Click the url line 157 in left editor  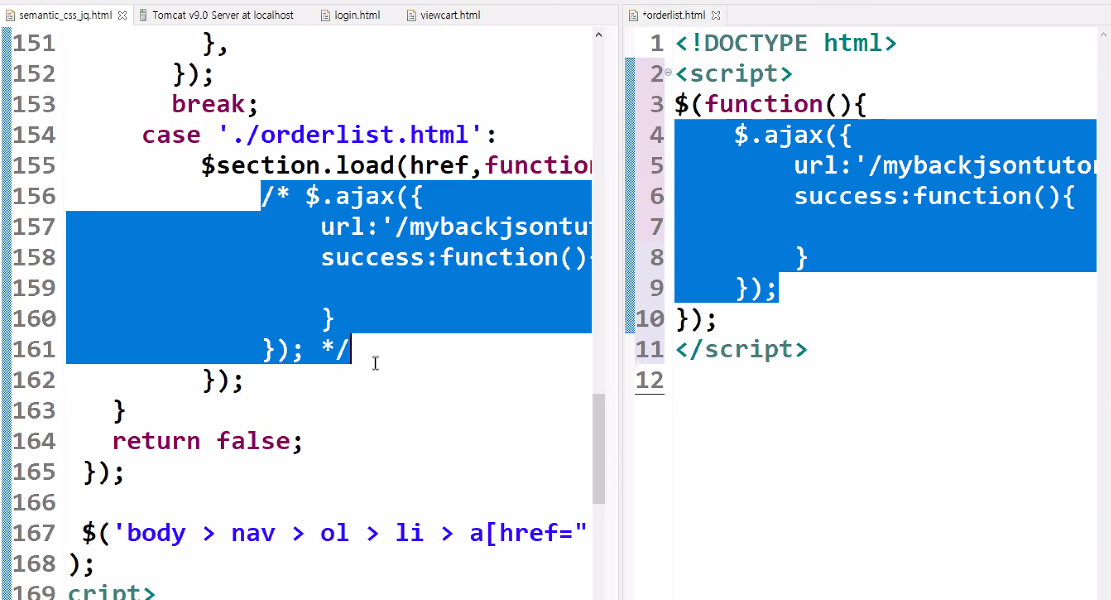[x=456, y=227]
